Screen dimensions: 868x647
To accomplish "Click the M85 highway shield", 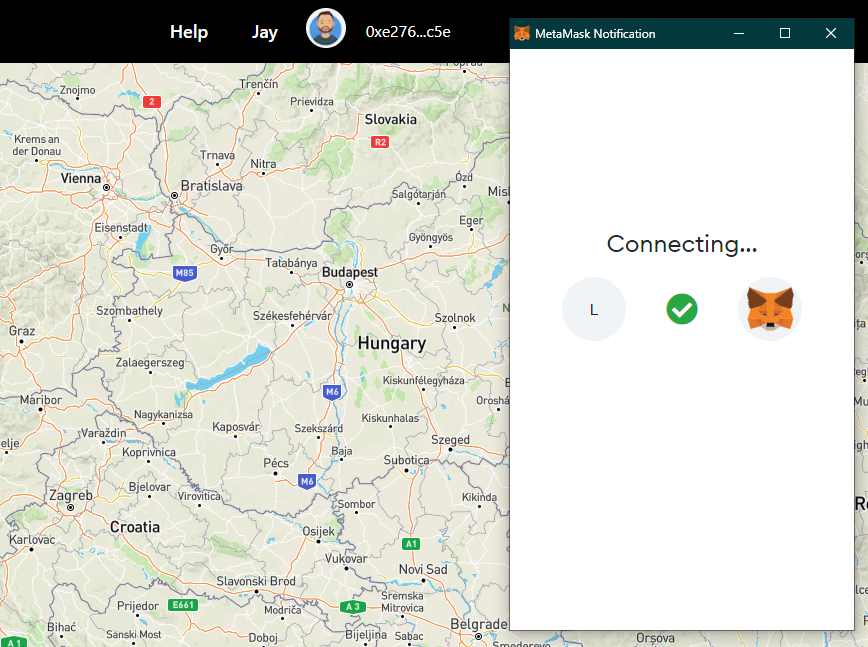I will 184,273.
